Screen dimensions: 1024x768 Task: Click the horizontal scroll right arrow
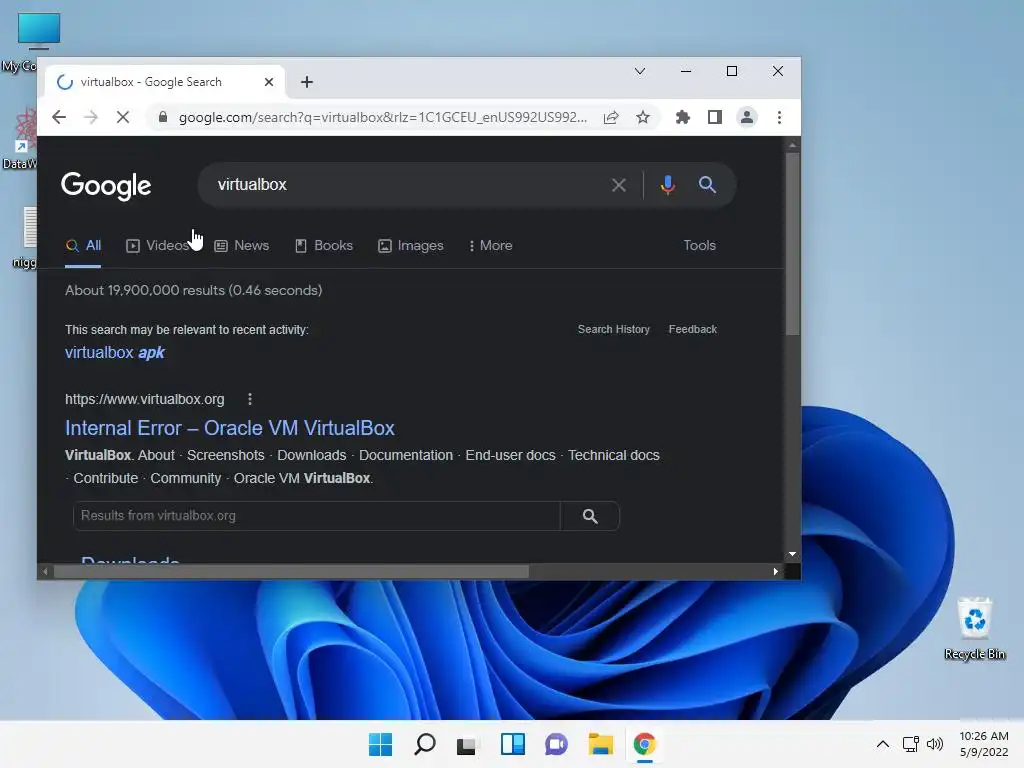tap(775, 572)
